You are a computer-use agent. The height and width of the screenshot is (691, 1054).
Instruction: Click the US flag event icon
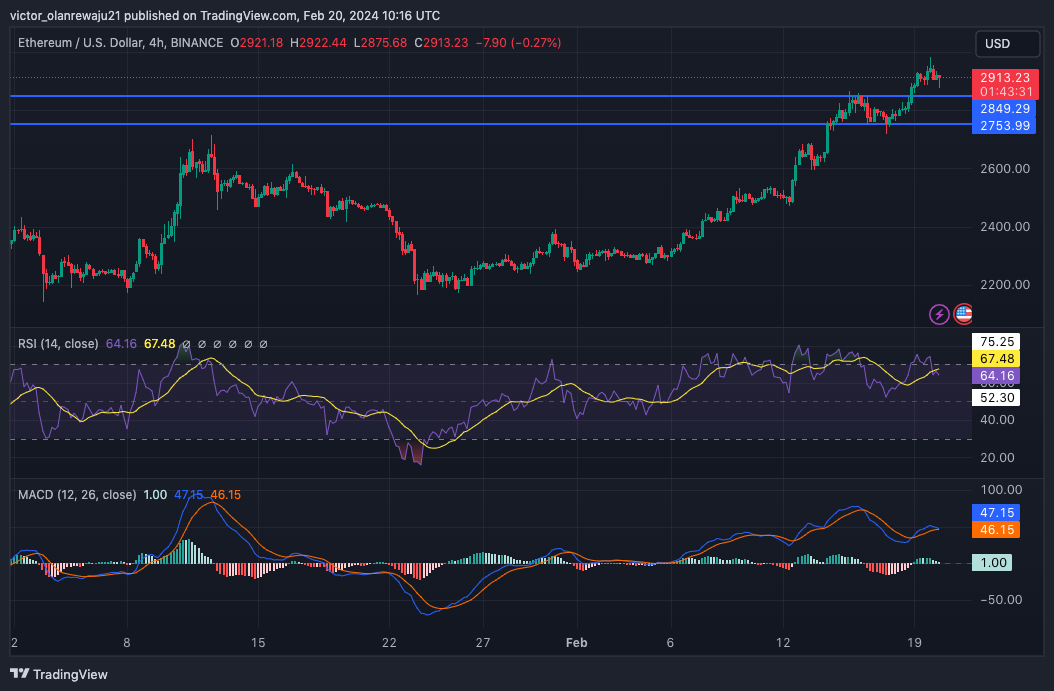pyautogui.click(x=963, y=313)
